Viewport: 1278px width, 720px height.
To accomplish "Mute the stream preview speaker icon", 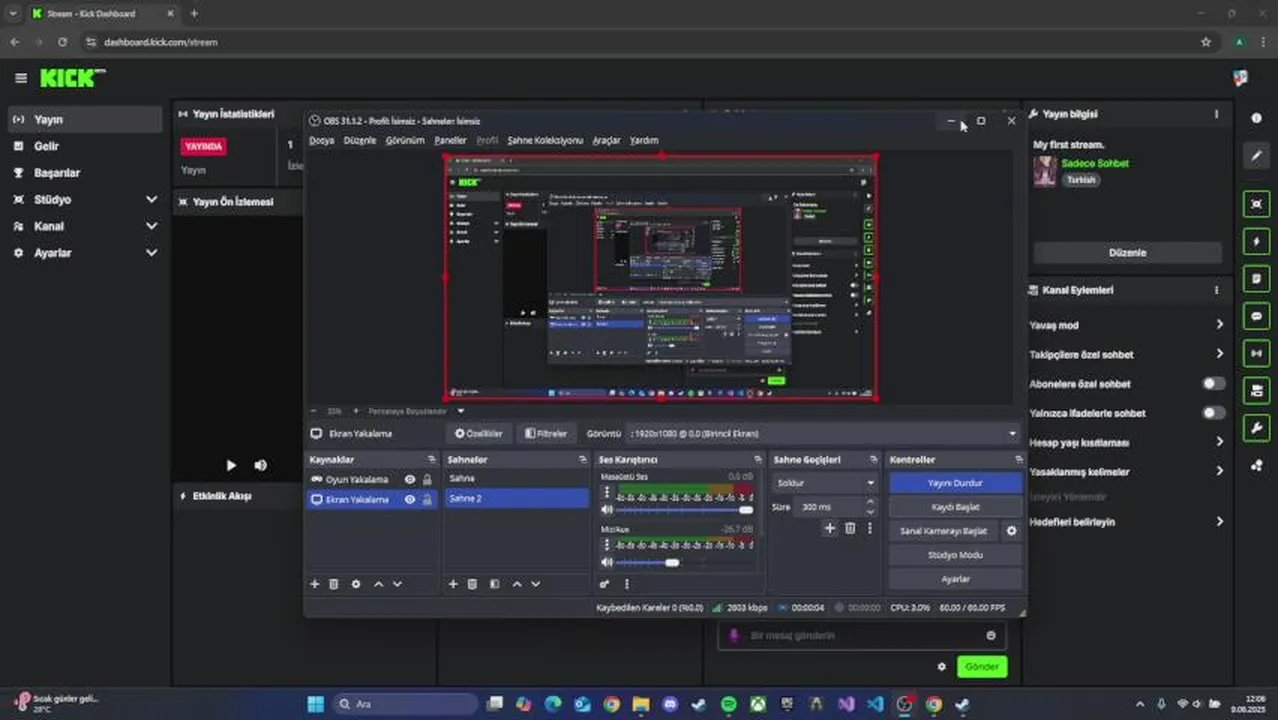I will pyautogui.click(x=260, y=465).
